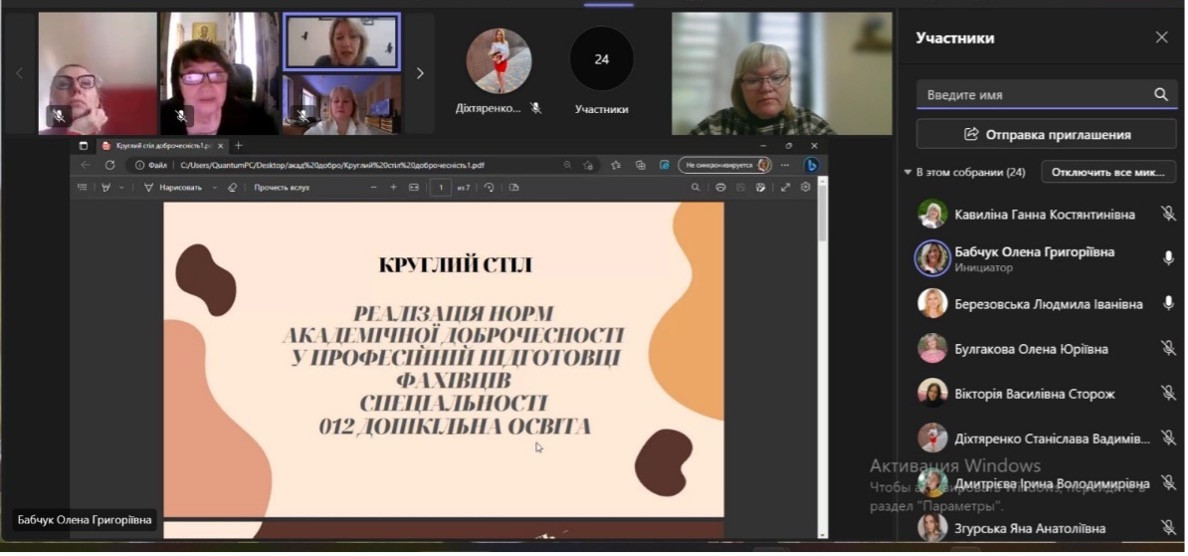Show next video tiles with right chevron
The height and width of the screenshot is (556, 1188).
tap(420, 73)
